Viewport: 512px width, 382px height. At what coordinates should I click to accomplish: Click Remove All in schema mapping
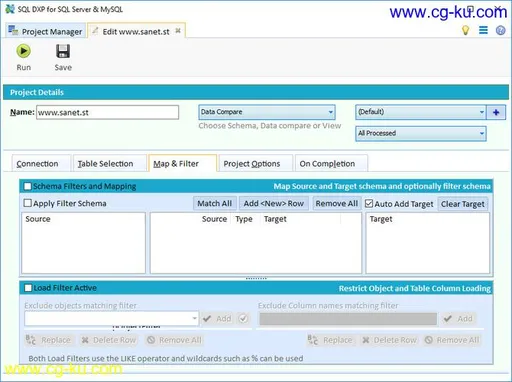336,203
